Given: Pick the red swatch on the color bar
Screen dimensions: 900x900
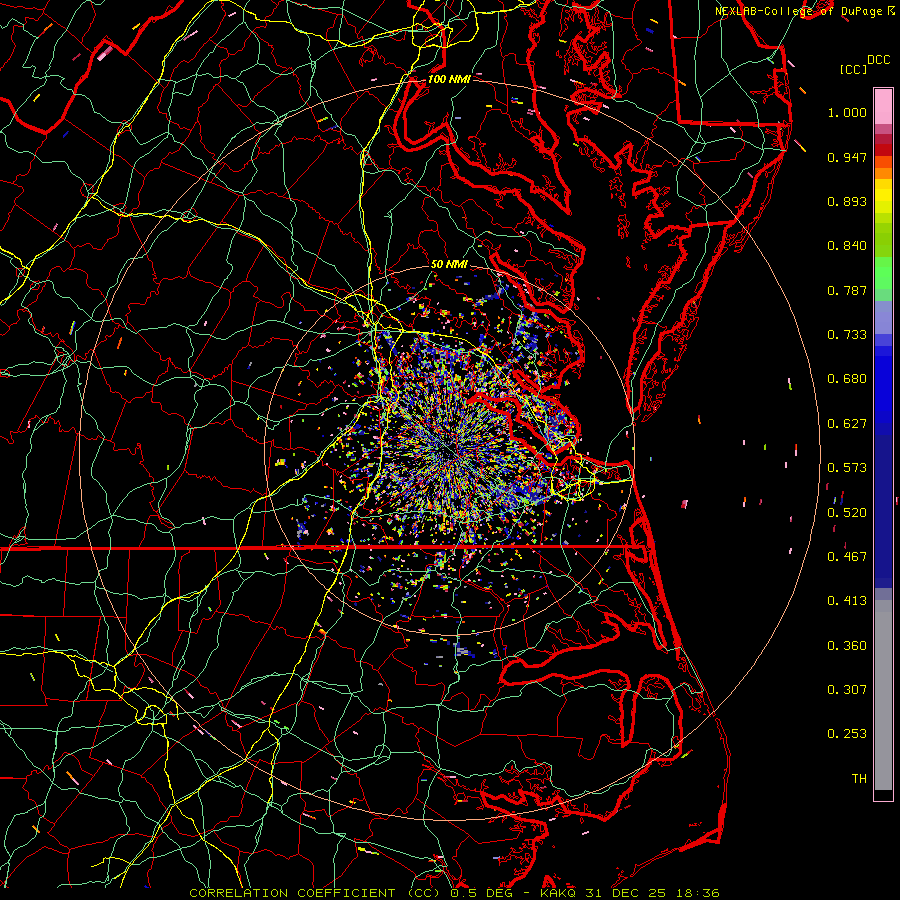Looking at the screenshot, I should 883,150.
